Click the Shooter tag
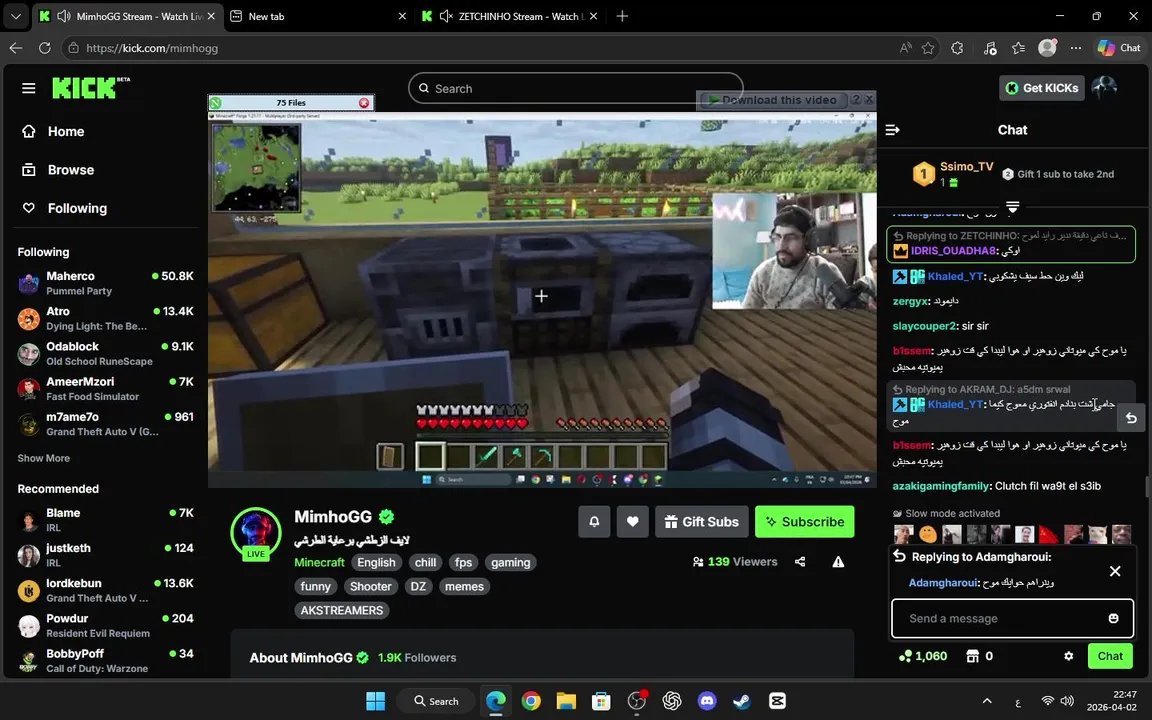Screen dimensions: 1152x720 pos(370,586)
